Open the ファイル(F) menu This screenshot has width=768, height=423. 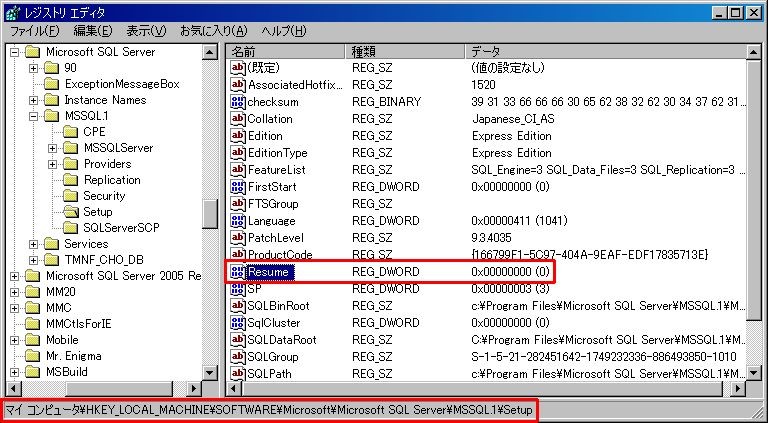tap(34, 31)
